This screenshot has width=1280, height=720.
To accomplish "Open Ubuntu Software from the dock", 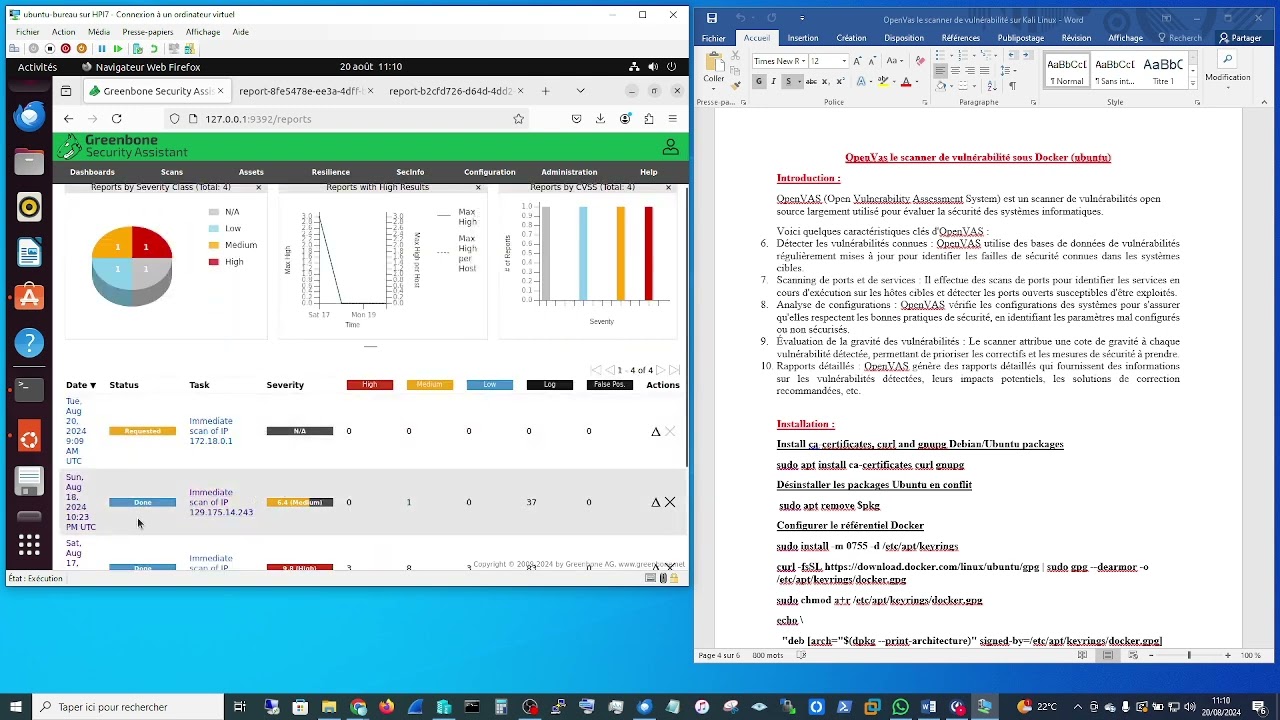I will (29, 297).
